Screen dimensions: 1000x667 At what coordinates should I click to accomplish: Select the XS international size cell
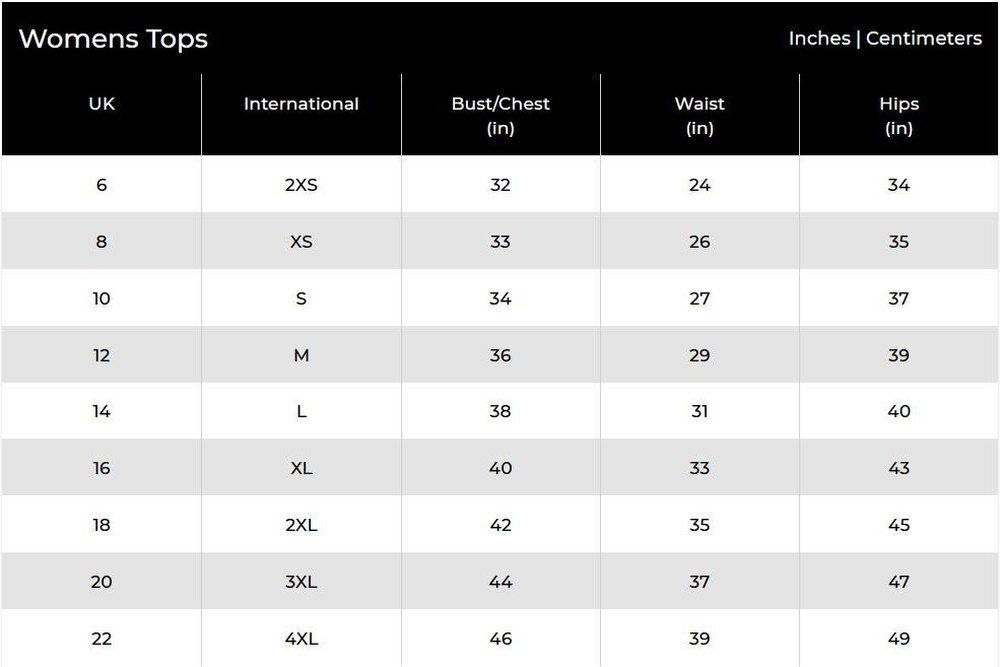coord(301,242)
